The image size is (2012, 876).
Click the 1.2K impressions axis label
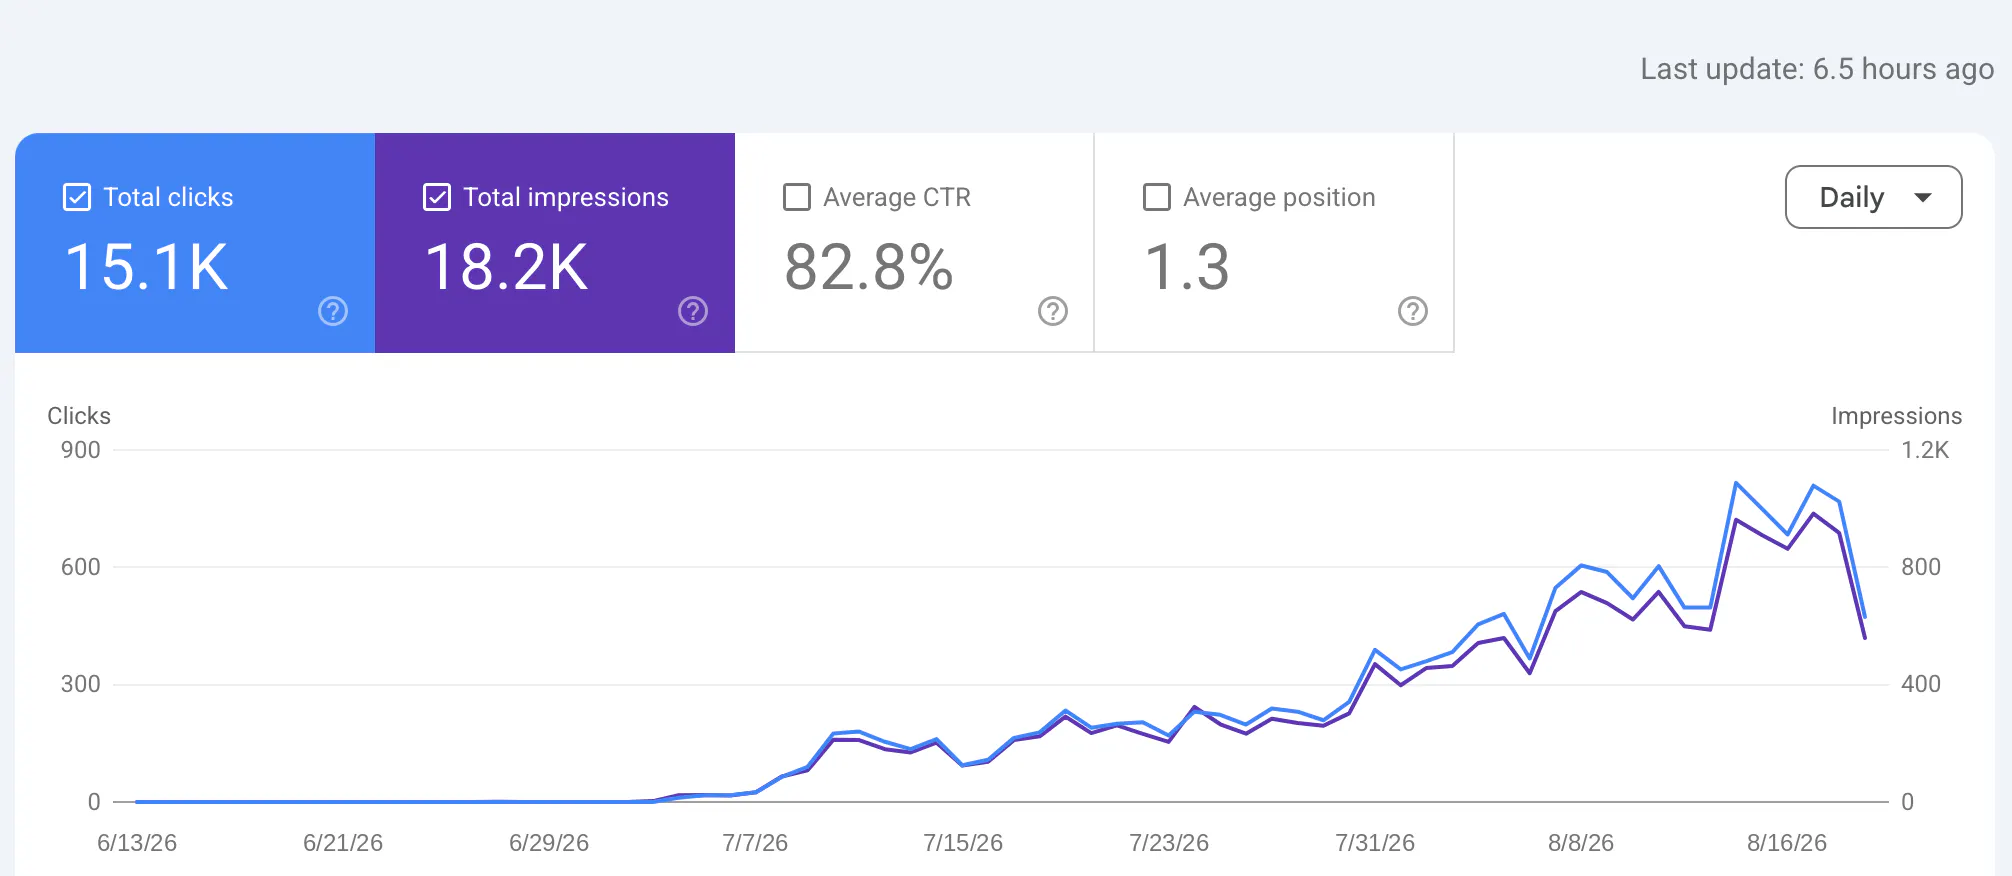1925,450
